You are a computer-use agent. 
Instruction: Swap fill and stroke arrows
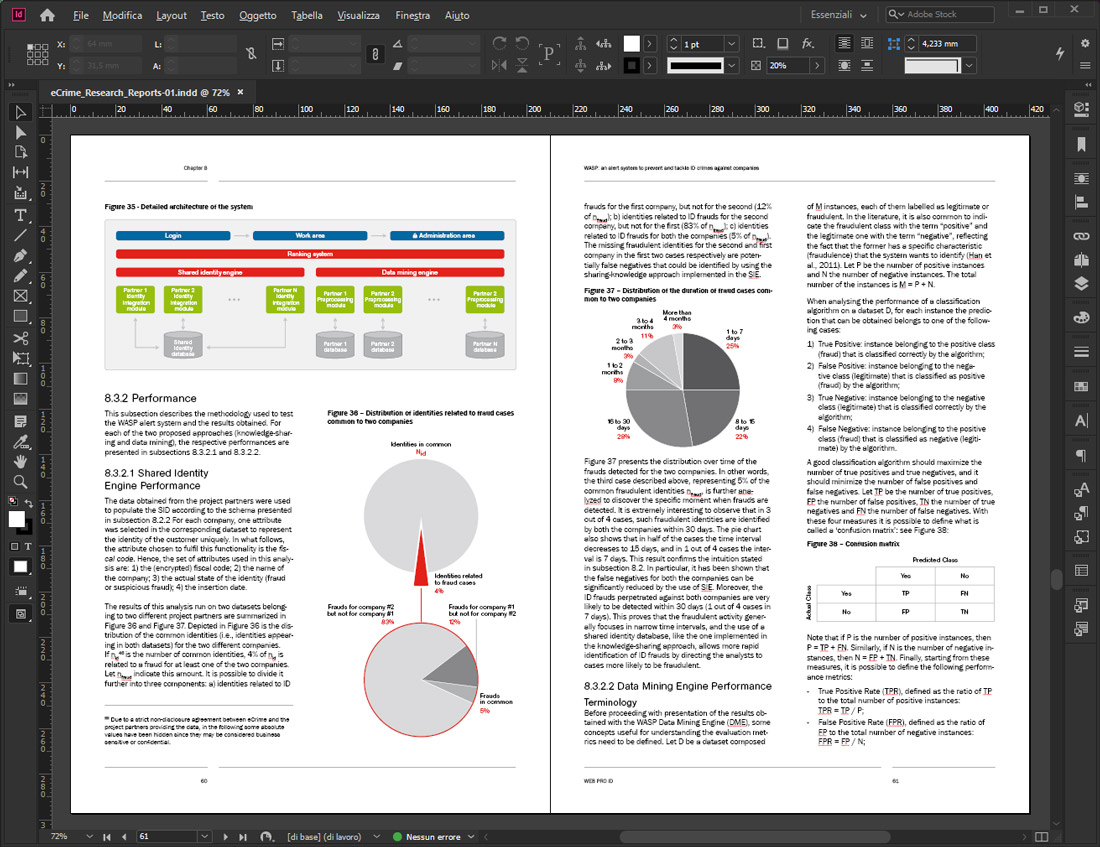tap(30, 504)
